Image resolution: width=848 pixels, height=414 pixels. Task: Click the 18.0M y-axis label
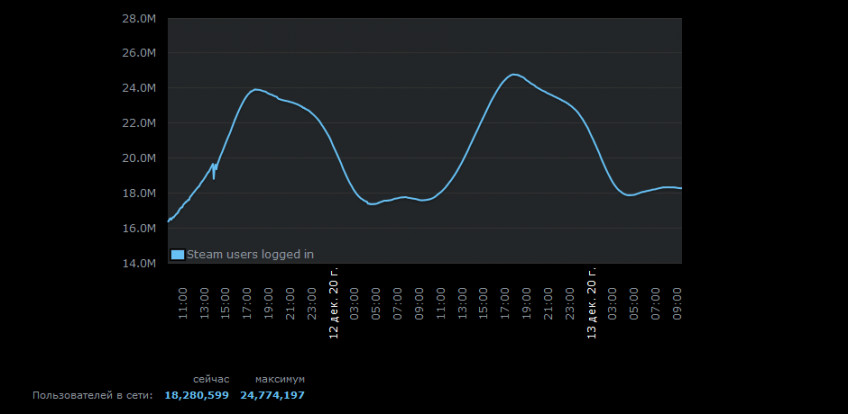140,193
